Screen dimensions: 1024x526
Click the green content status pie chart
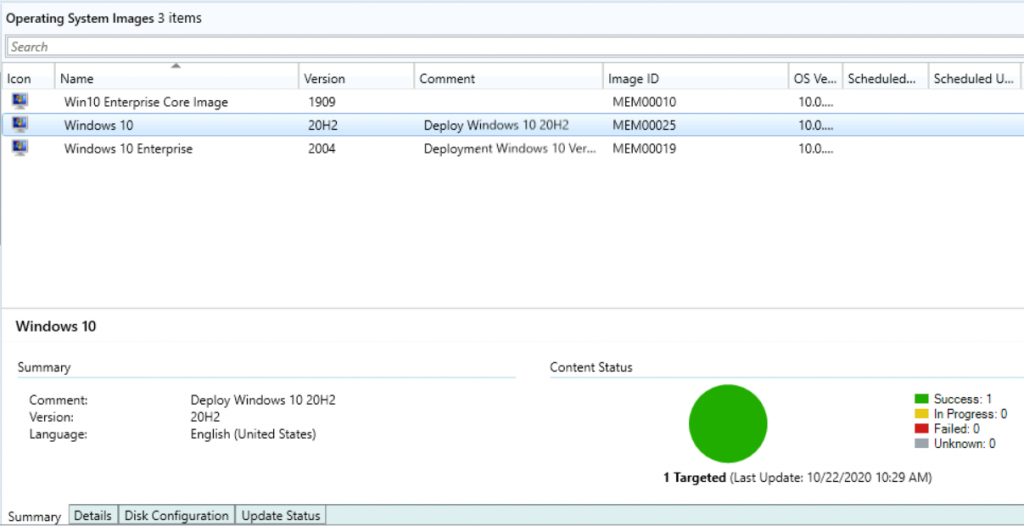click(728, 423)
